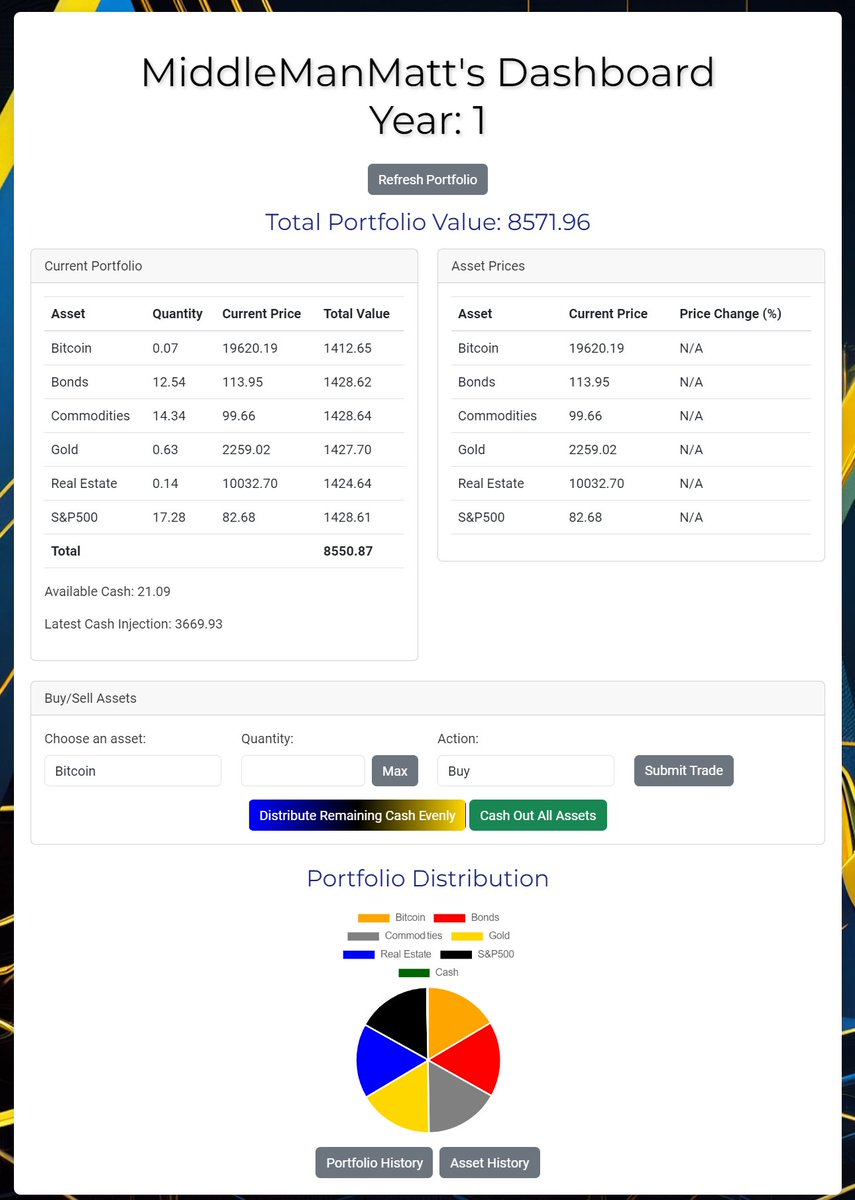
Task: Open Asset History
Action: point(490,1163)
